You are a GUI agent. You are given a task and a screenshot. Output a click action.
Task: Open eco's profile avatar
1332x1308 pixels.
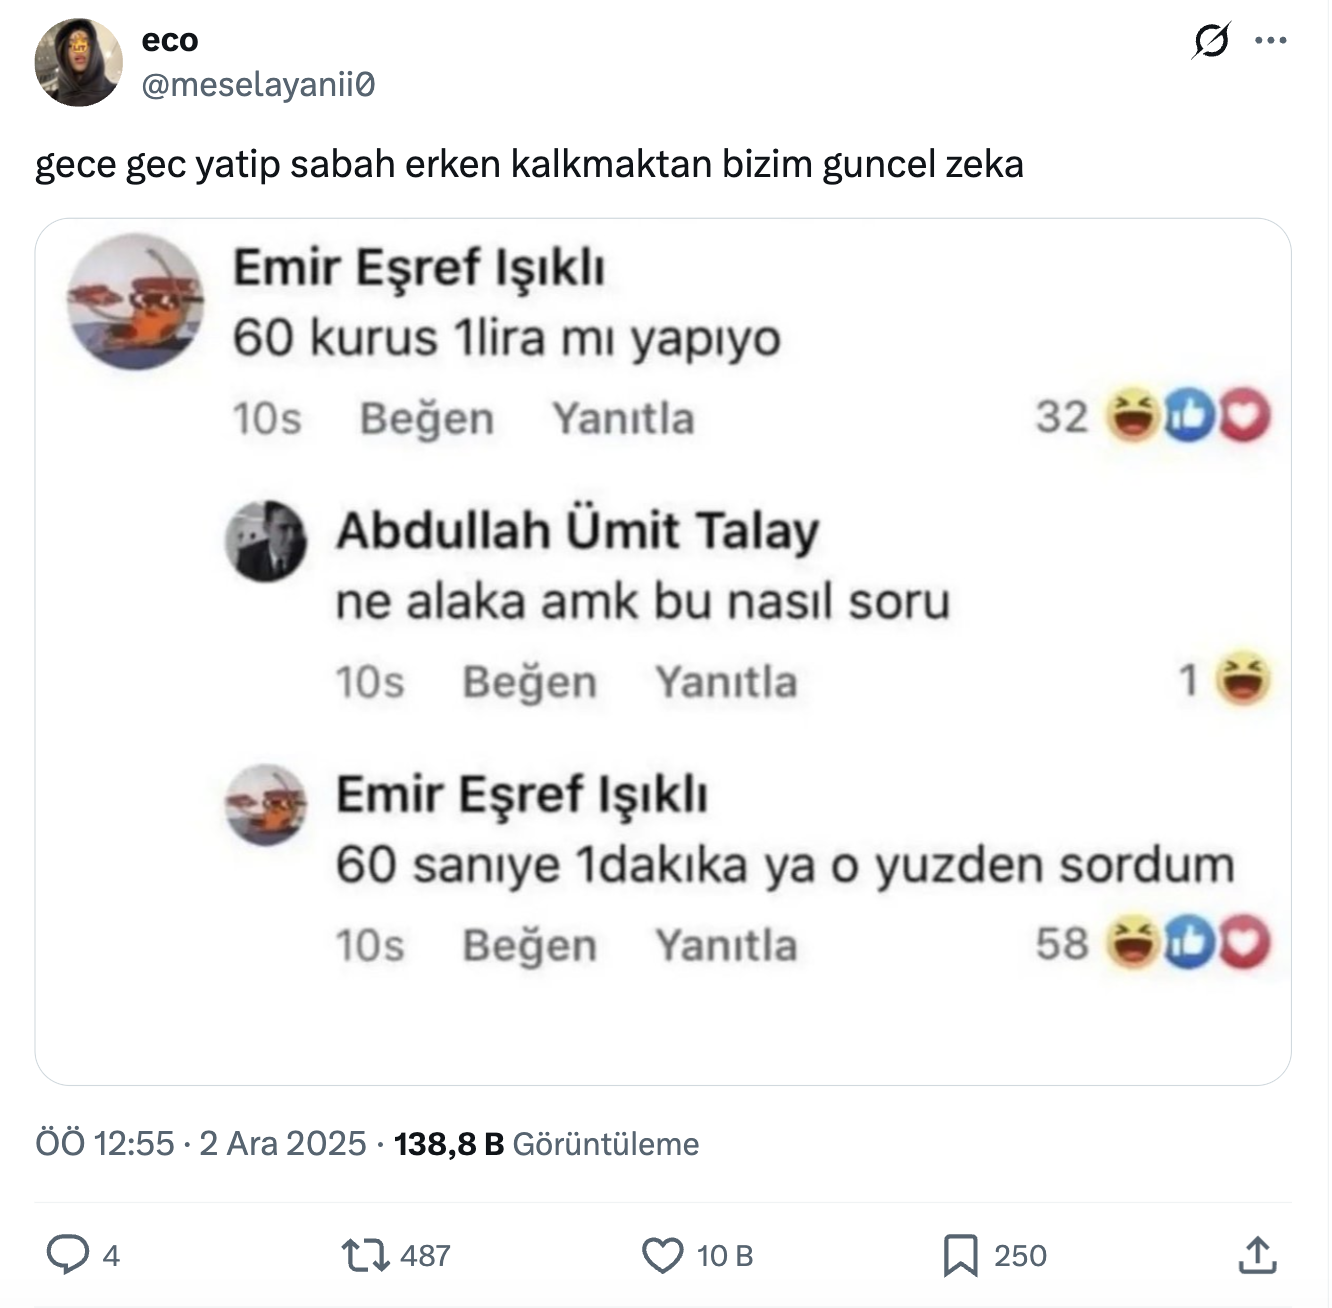click(79, 62)
